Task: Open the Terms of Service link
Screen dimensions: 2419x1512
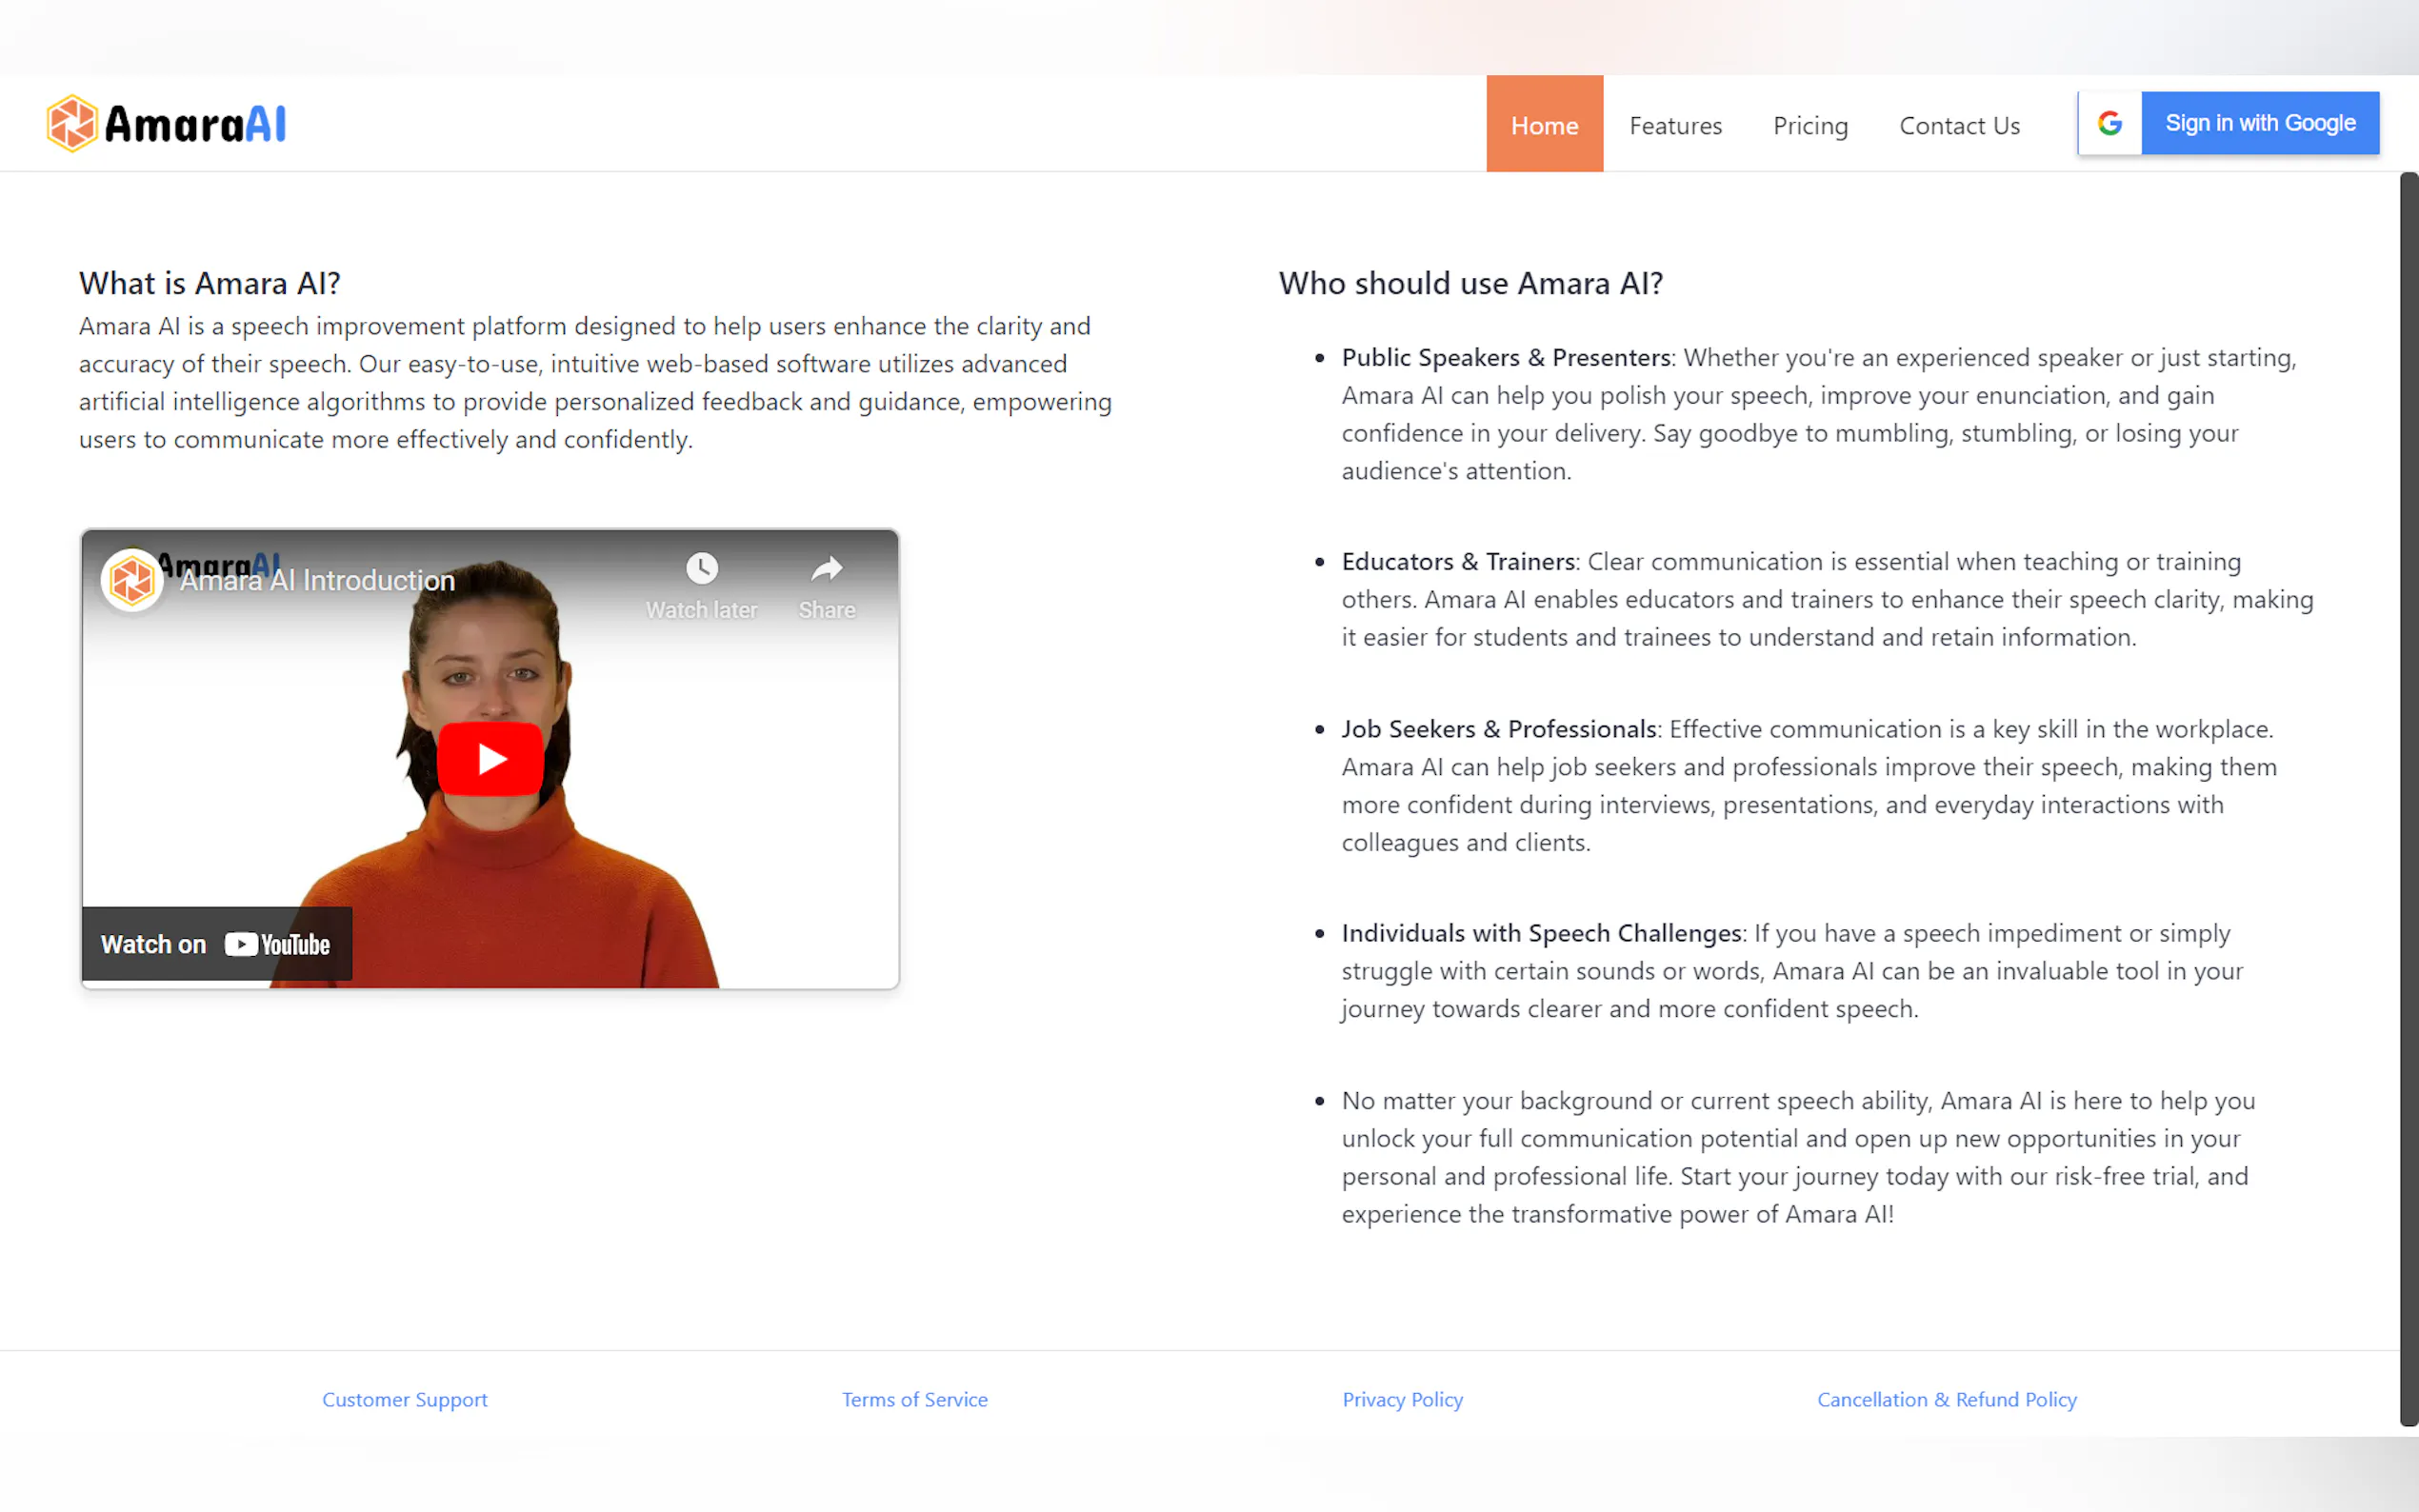Action: click(x=914, y=1399)
